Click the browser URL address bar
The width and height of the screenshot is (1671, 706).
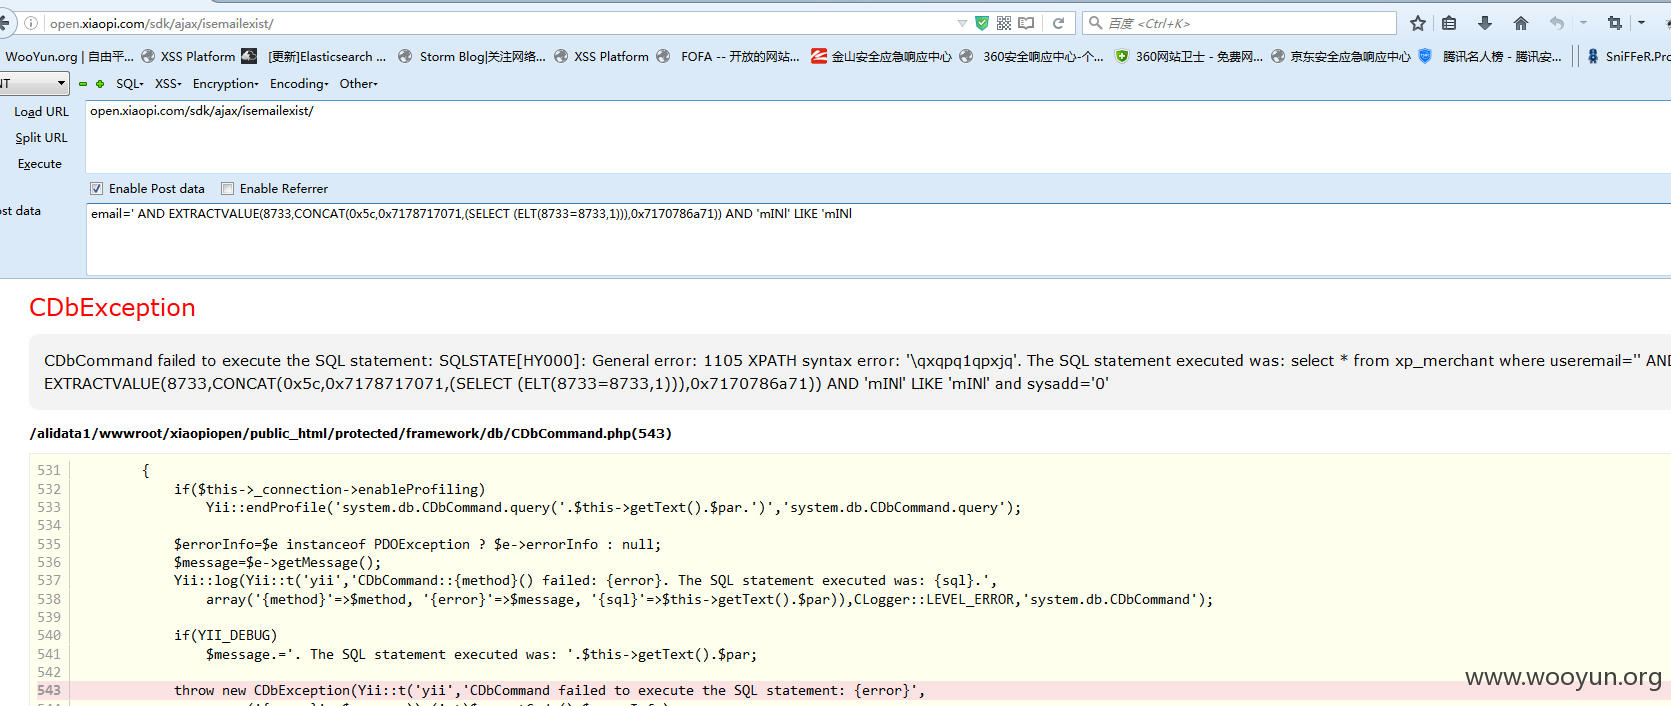500,23
